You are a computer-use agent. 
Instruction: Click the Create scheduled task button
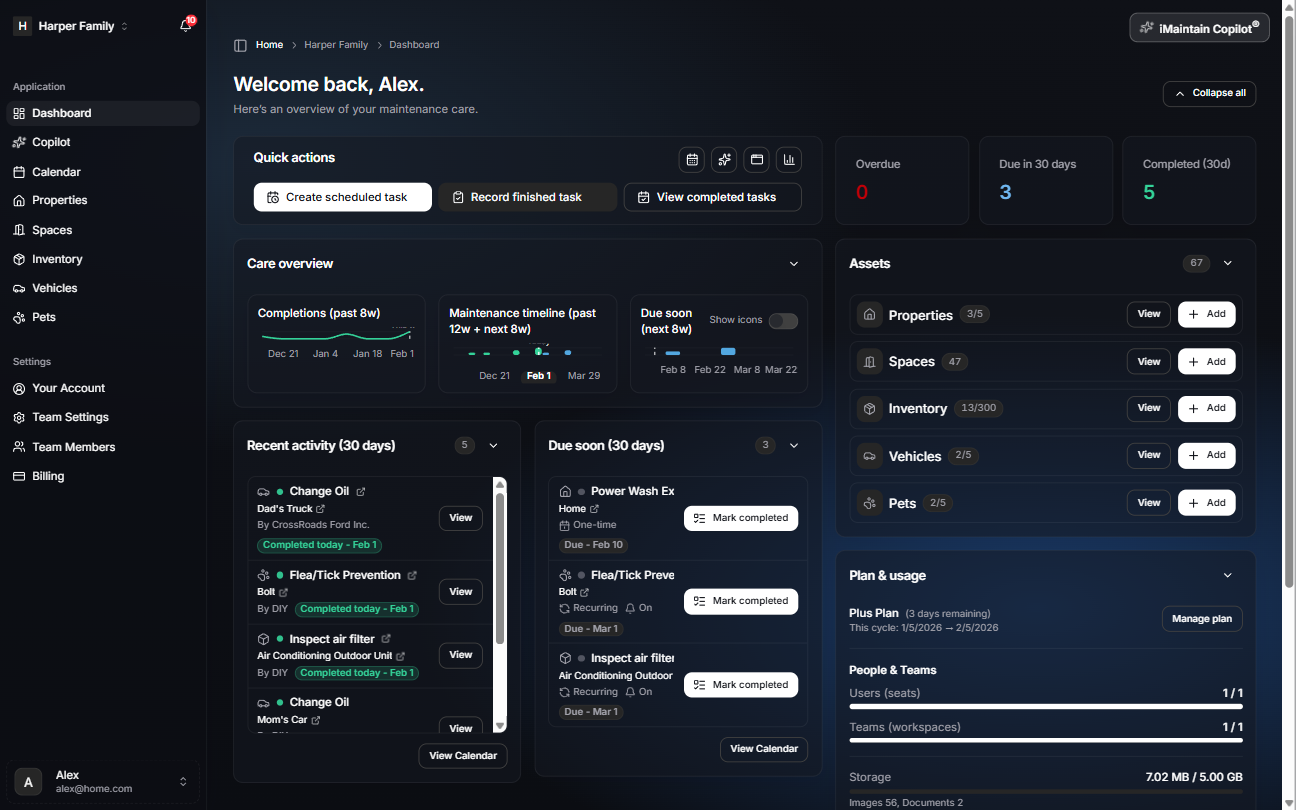(x=342, y=197)
